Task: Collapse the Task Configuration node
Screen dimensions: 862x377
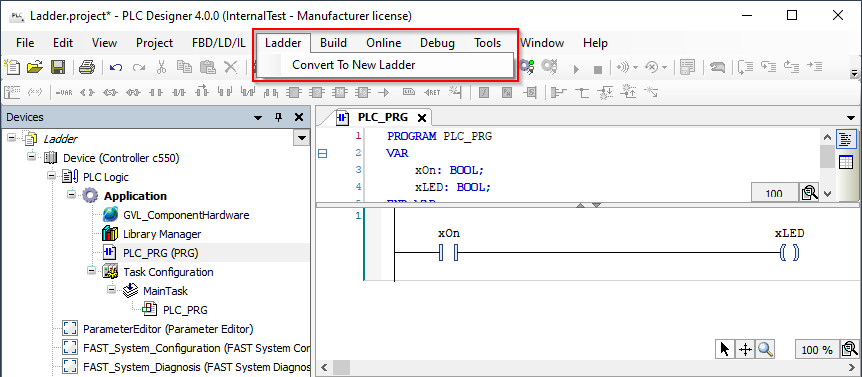Action: 91,271
